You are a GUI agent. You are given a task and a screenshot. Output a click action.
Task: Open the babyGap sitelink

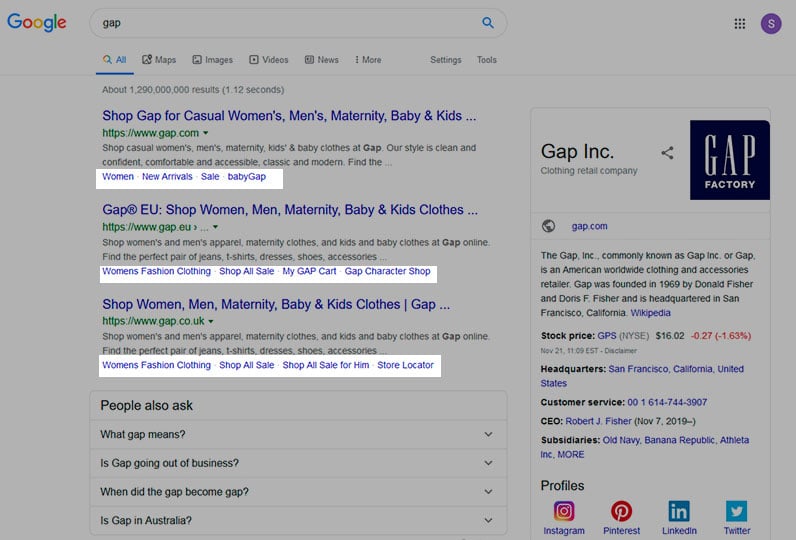tap(246, 177)
